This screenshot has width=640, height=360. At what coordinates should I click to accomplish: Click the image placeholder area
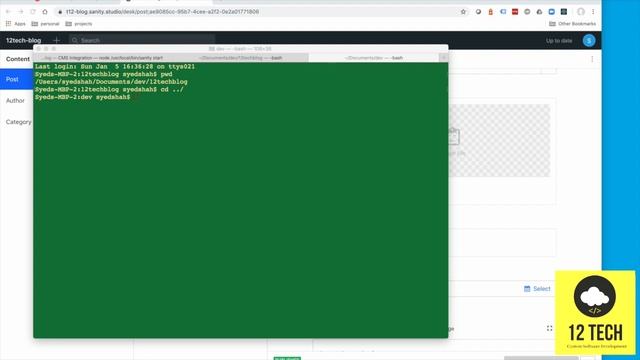pyautogui.click(x=499, y=140)
